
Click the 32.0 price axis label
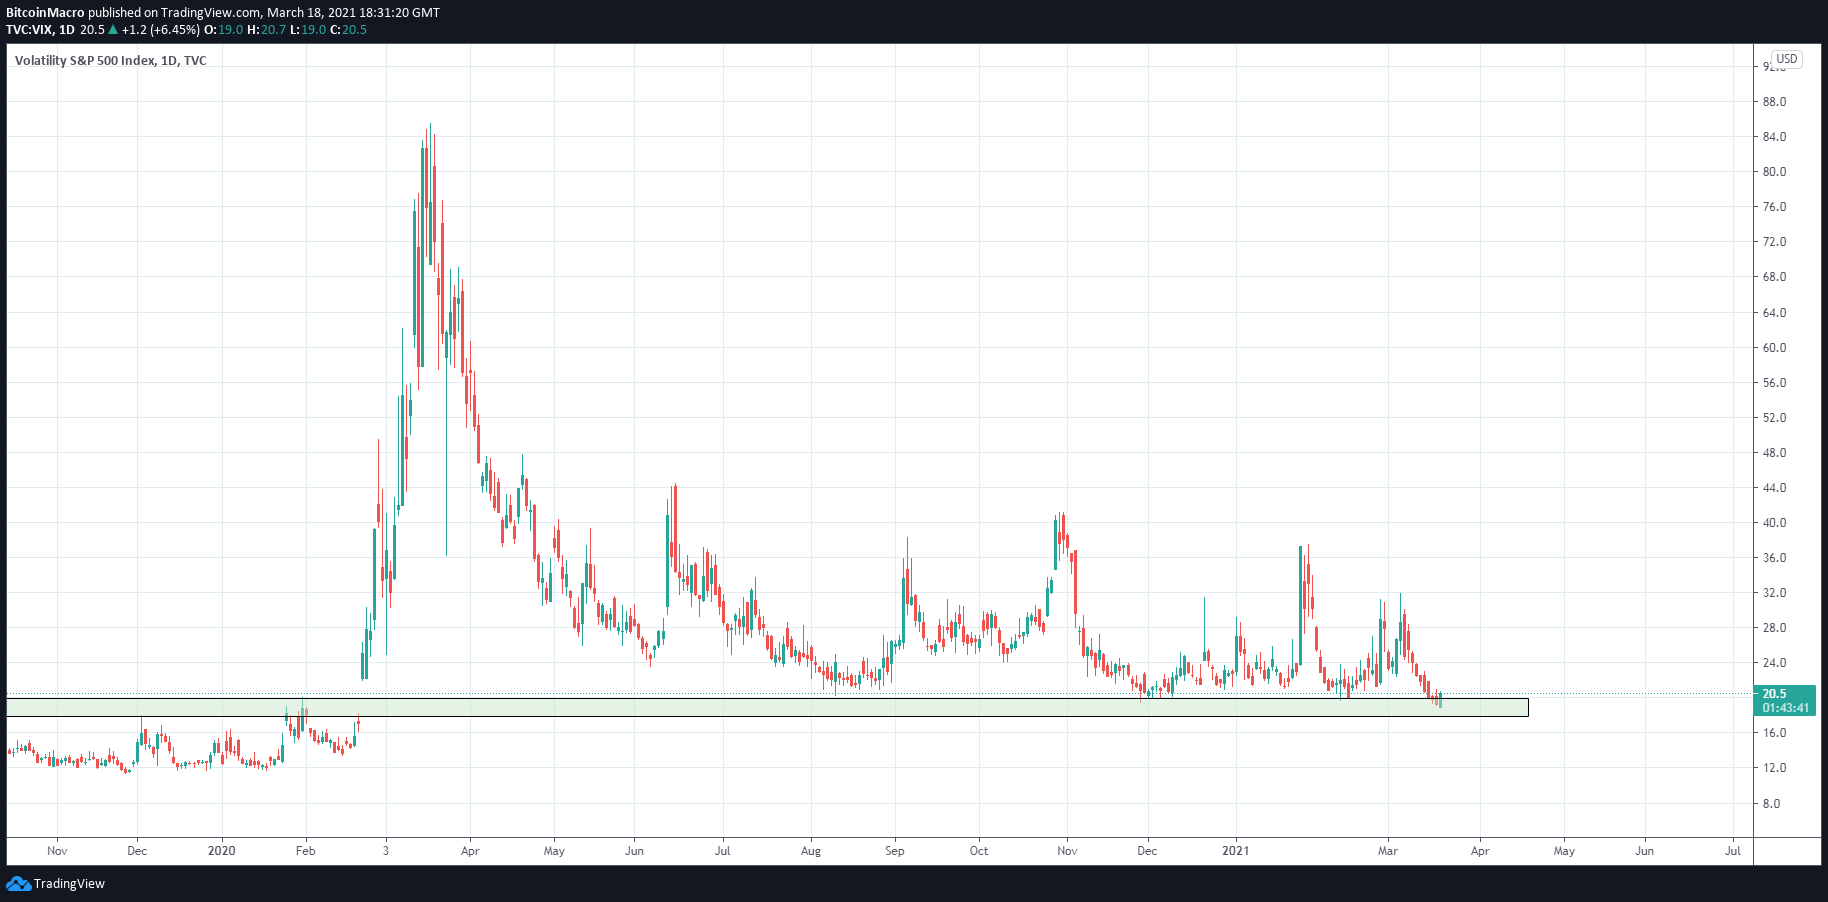point(1774,593)
